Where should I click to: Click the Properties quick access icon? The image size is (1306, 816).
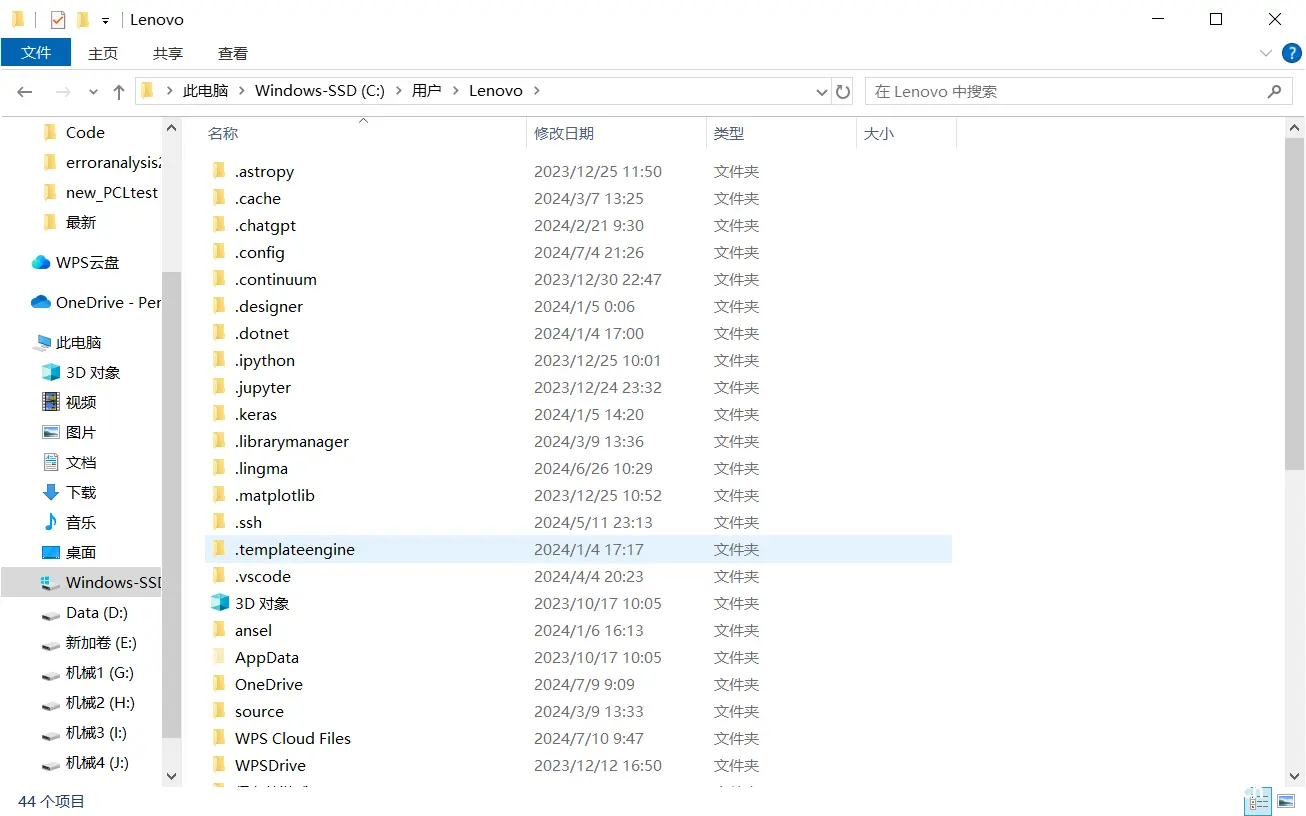[57, 19]
